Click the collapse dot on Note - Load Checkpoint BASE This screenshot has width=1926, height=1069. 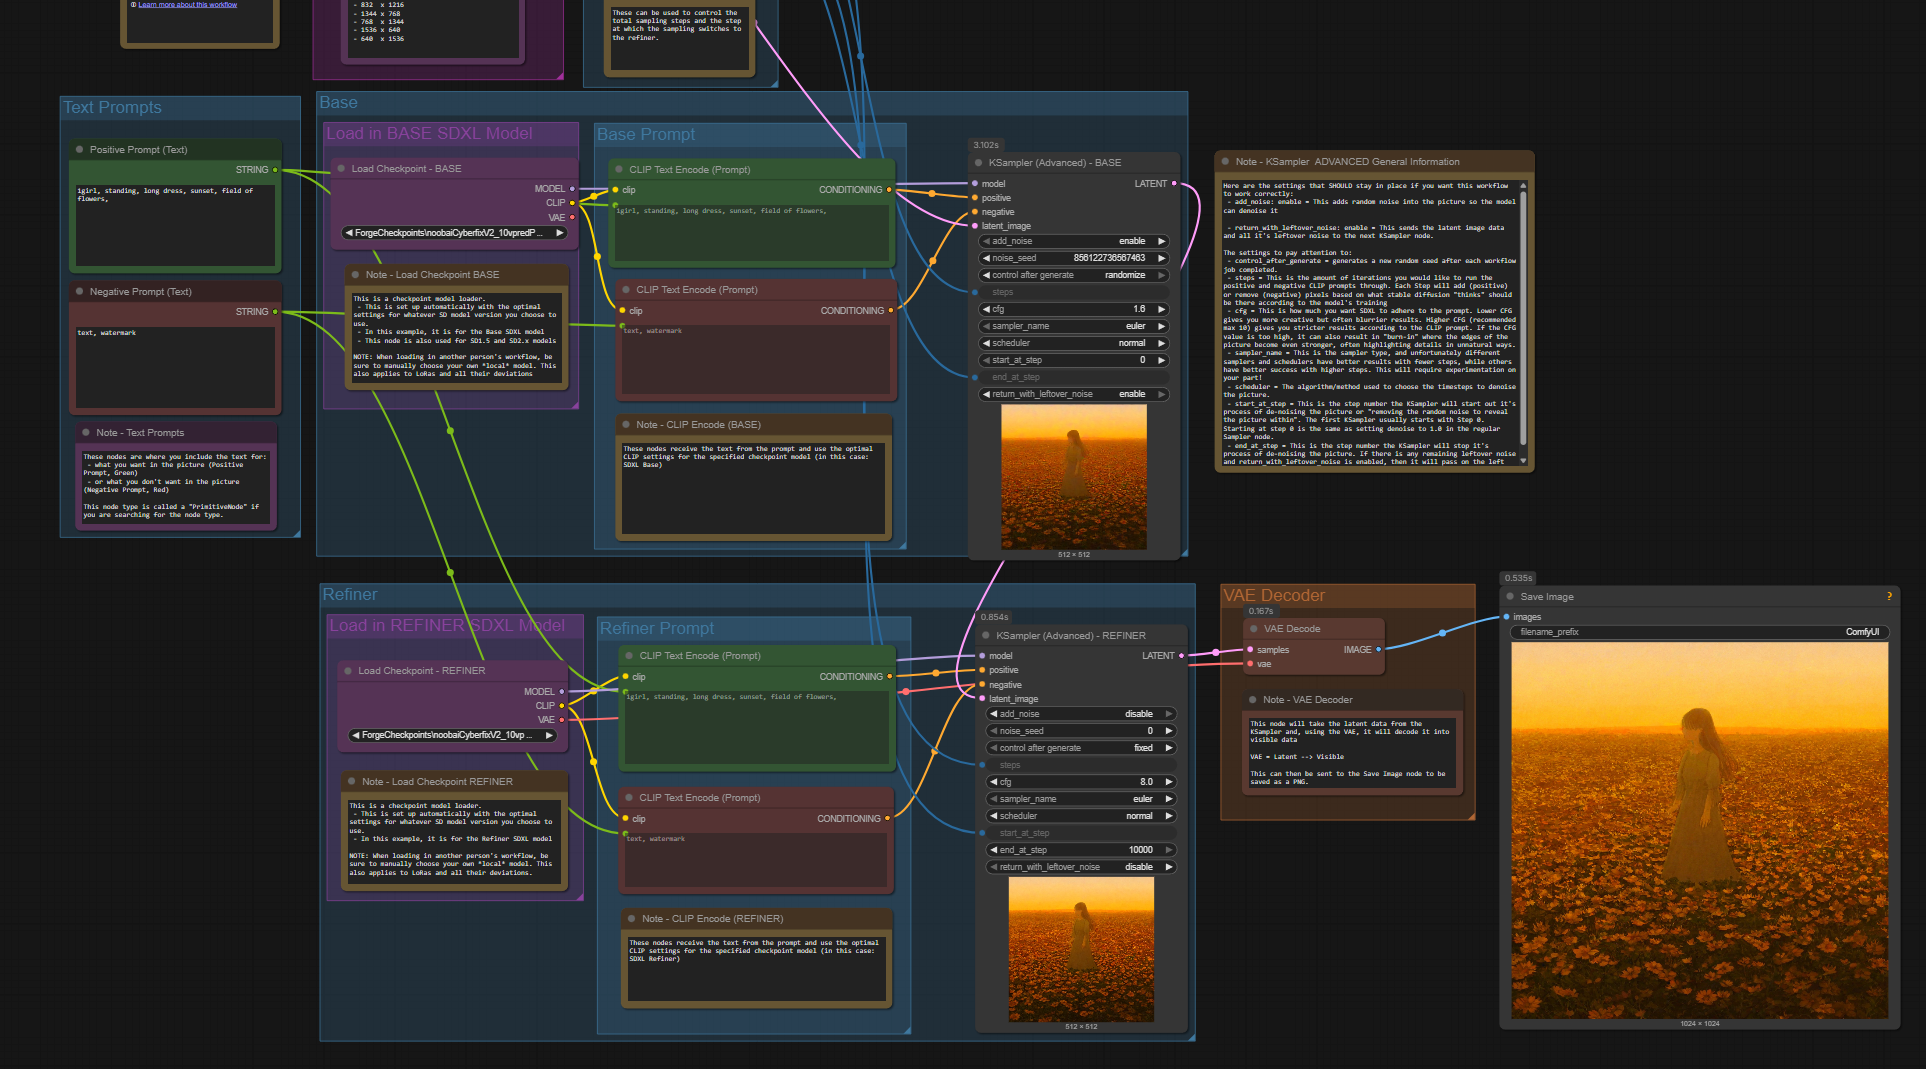pos(355,275)
